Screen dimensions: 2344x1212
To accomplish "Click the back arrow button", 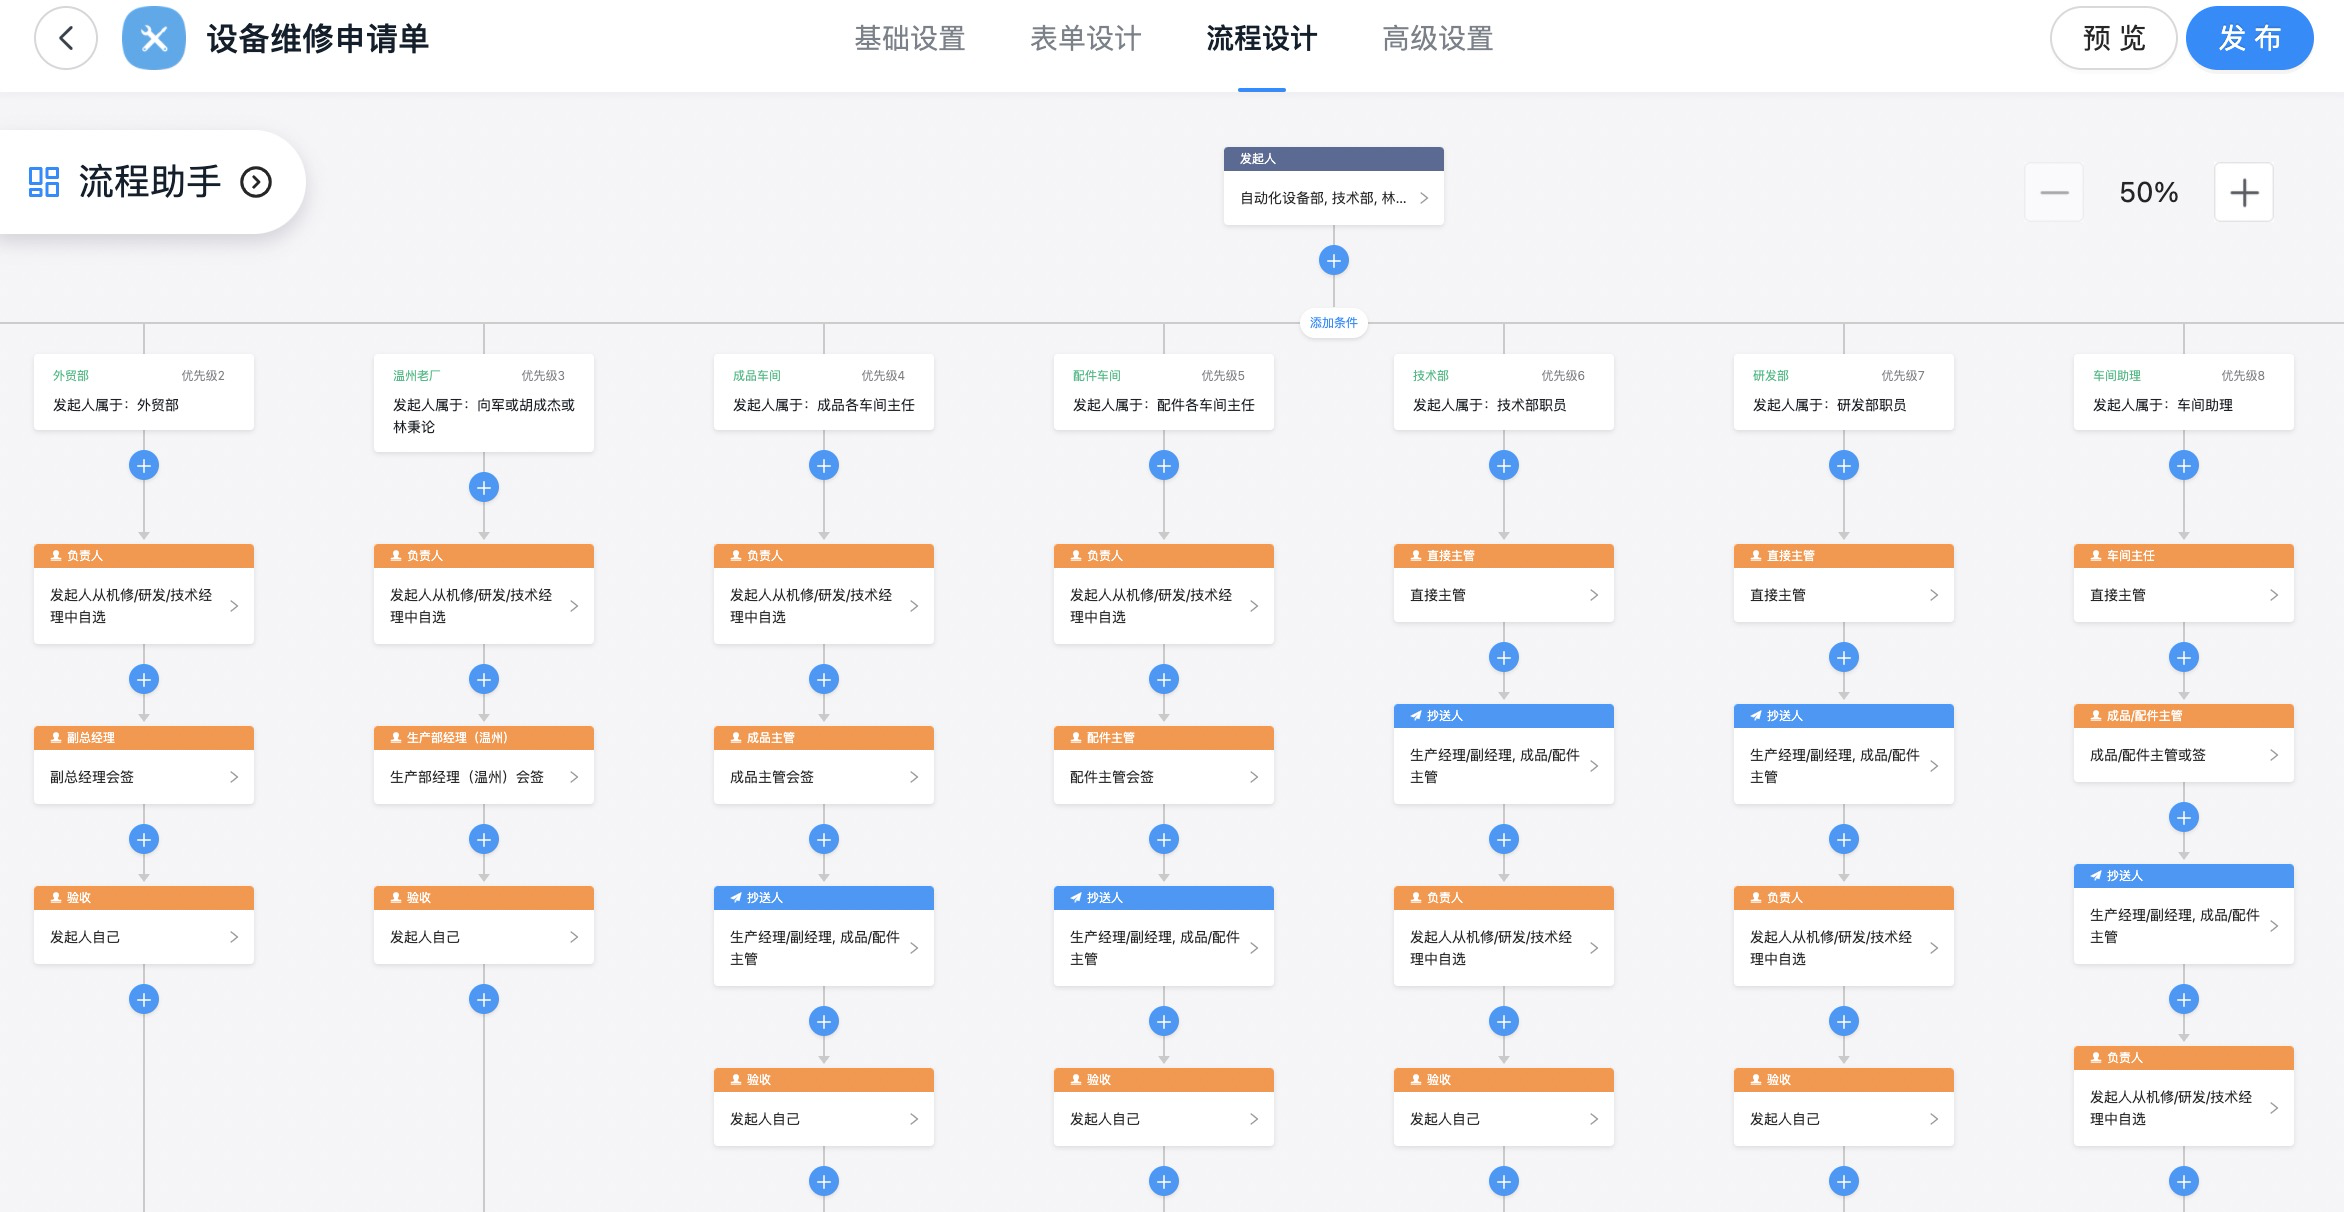I will tap(66, 39).
